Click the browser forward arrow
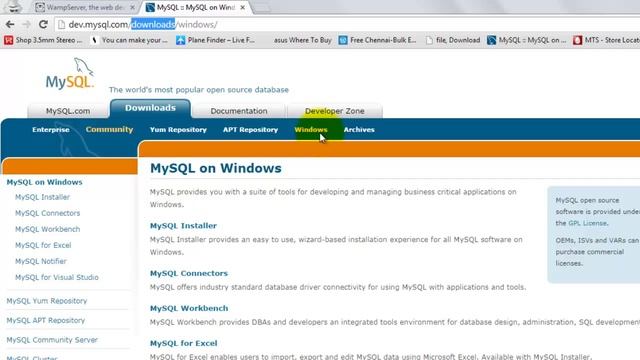The width and height of the screenshot is (640, 360). (27, 24)
